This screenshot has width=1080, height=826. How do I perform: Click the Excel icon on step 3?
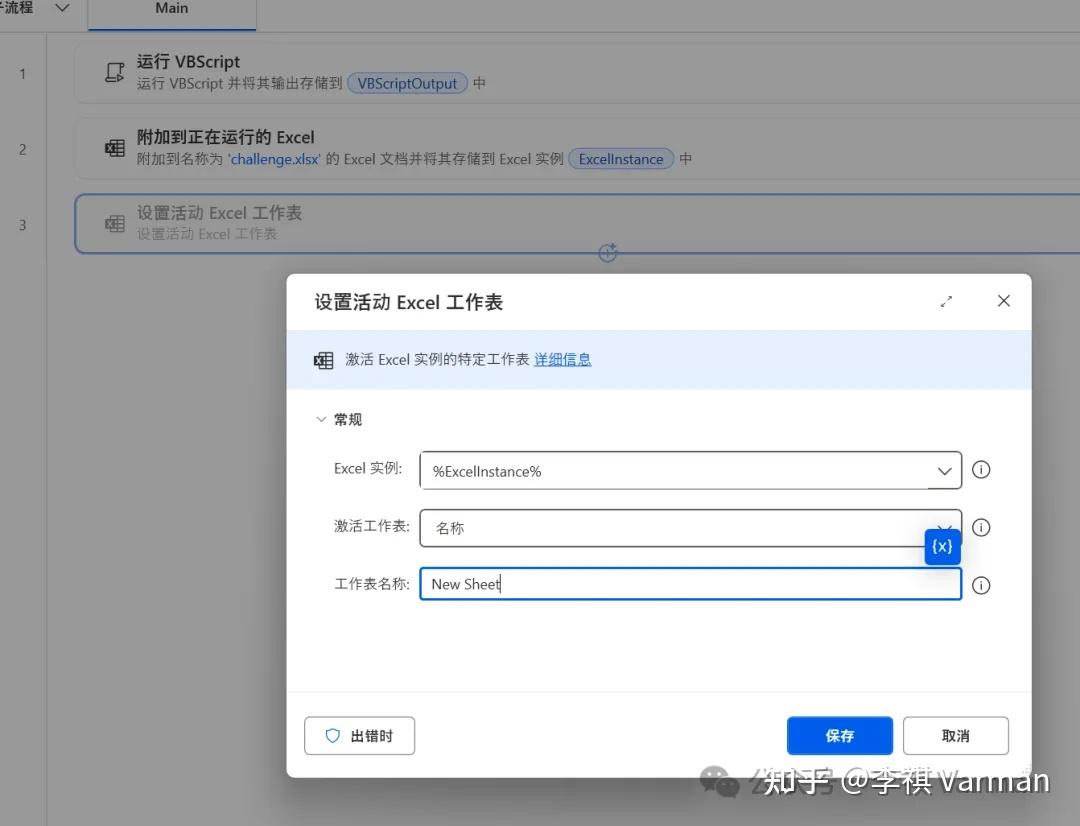tap(114, 223)
